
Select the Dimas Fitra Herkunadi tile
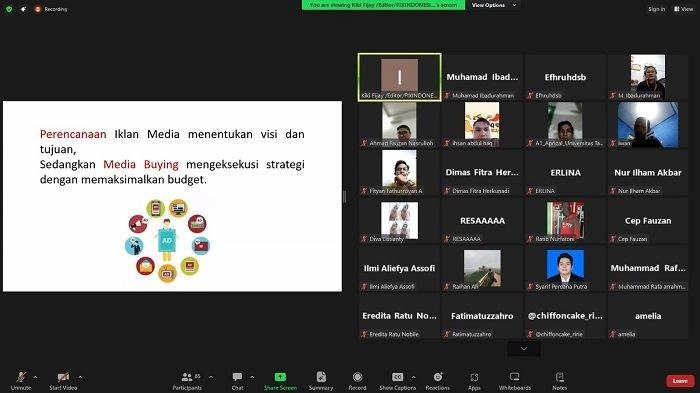pos(482,173)
